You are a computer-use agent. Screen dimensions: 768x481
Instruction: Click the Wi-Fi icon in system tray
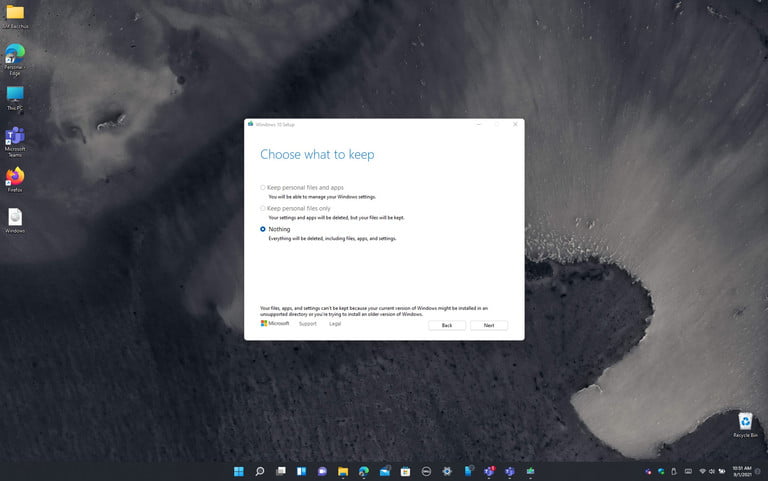tap(702, 471)
